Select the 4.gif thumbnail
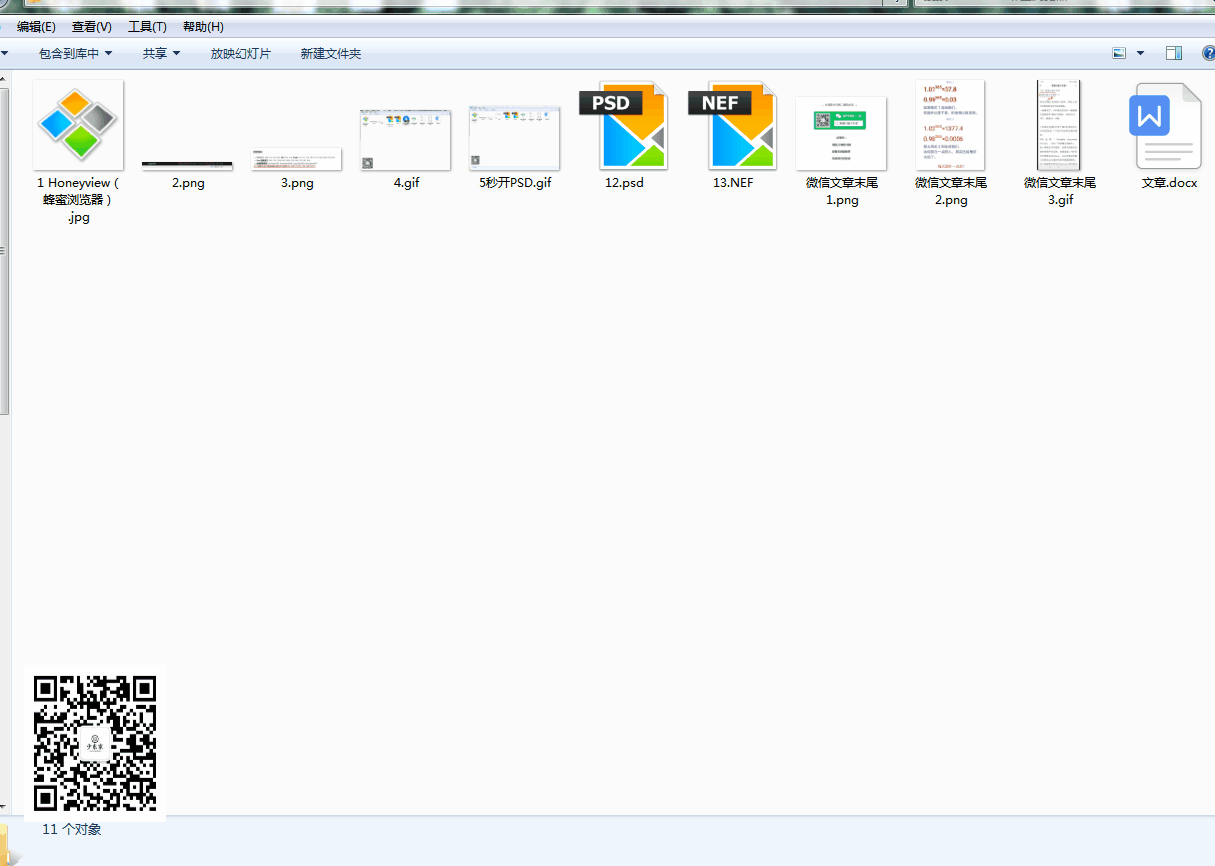The image size is (1215, 866). point(405,140)
